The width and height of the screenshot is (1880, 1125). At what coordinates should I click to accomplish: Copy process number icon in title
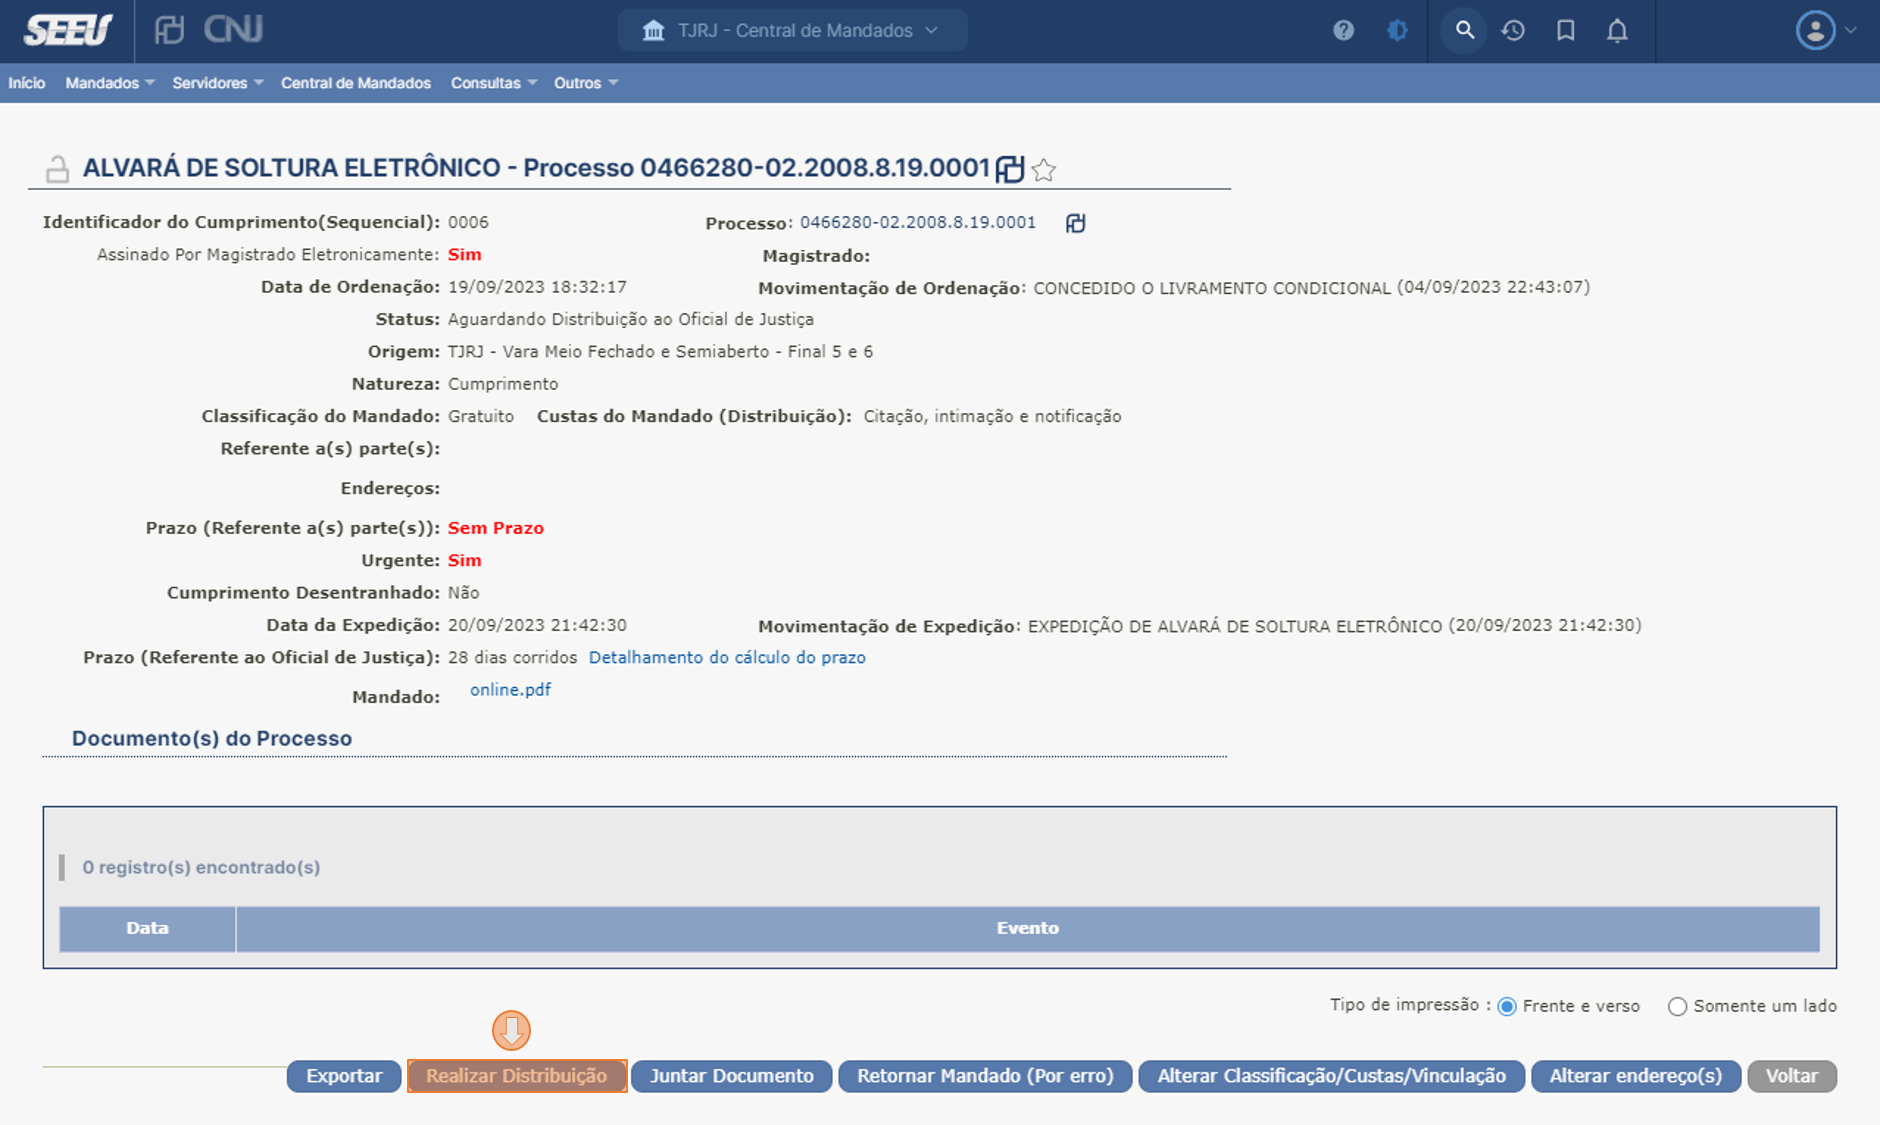coord(1010,169)
